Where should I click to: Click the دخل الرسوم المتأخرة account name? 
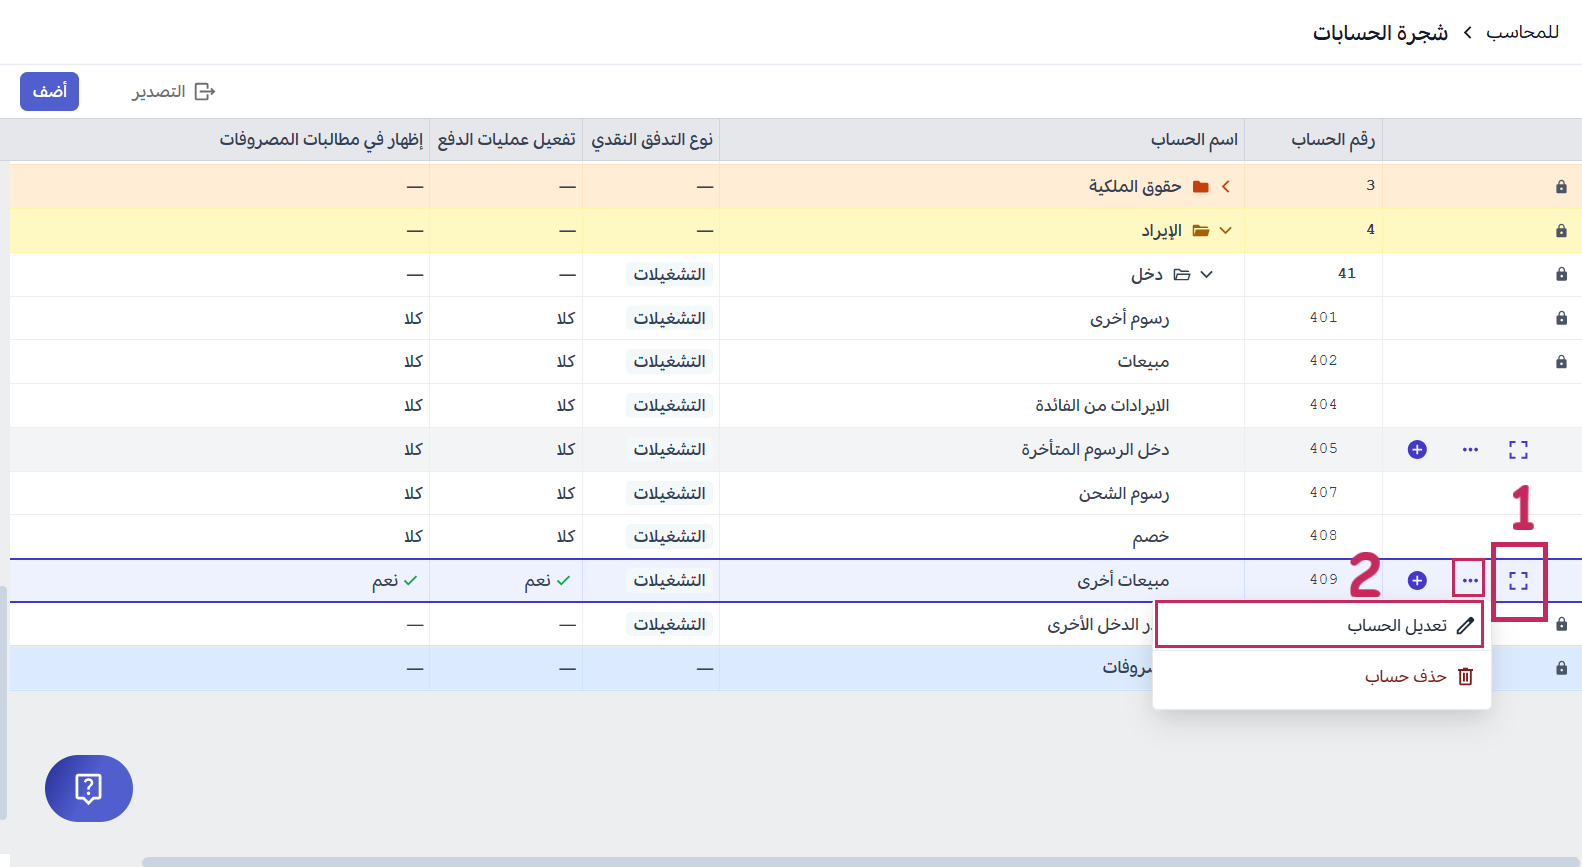[x=1095, y=449]
